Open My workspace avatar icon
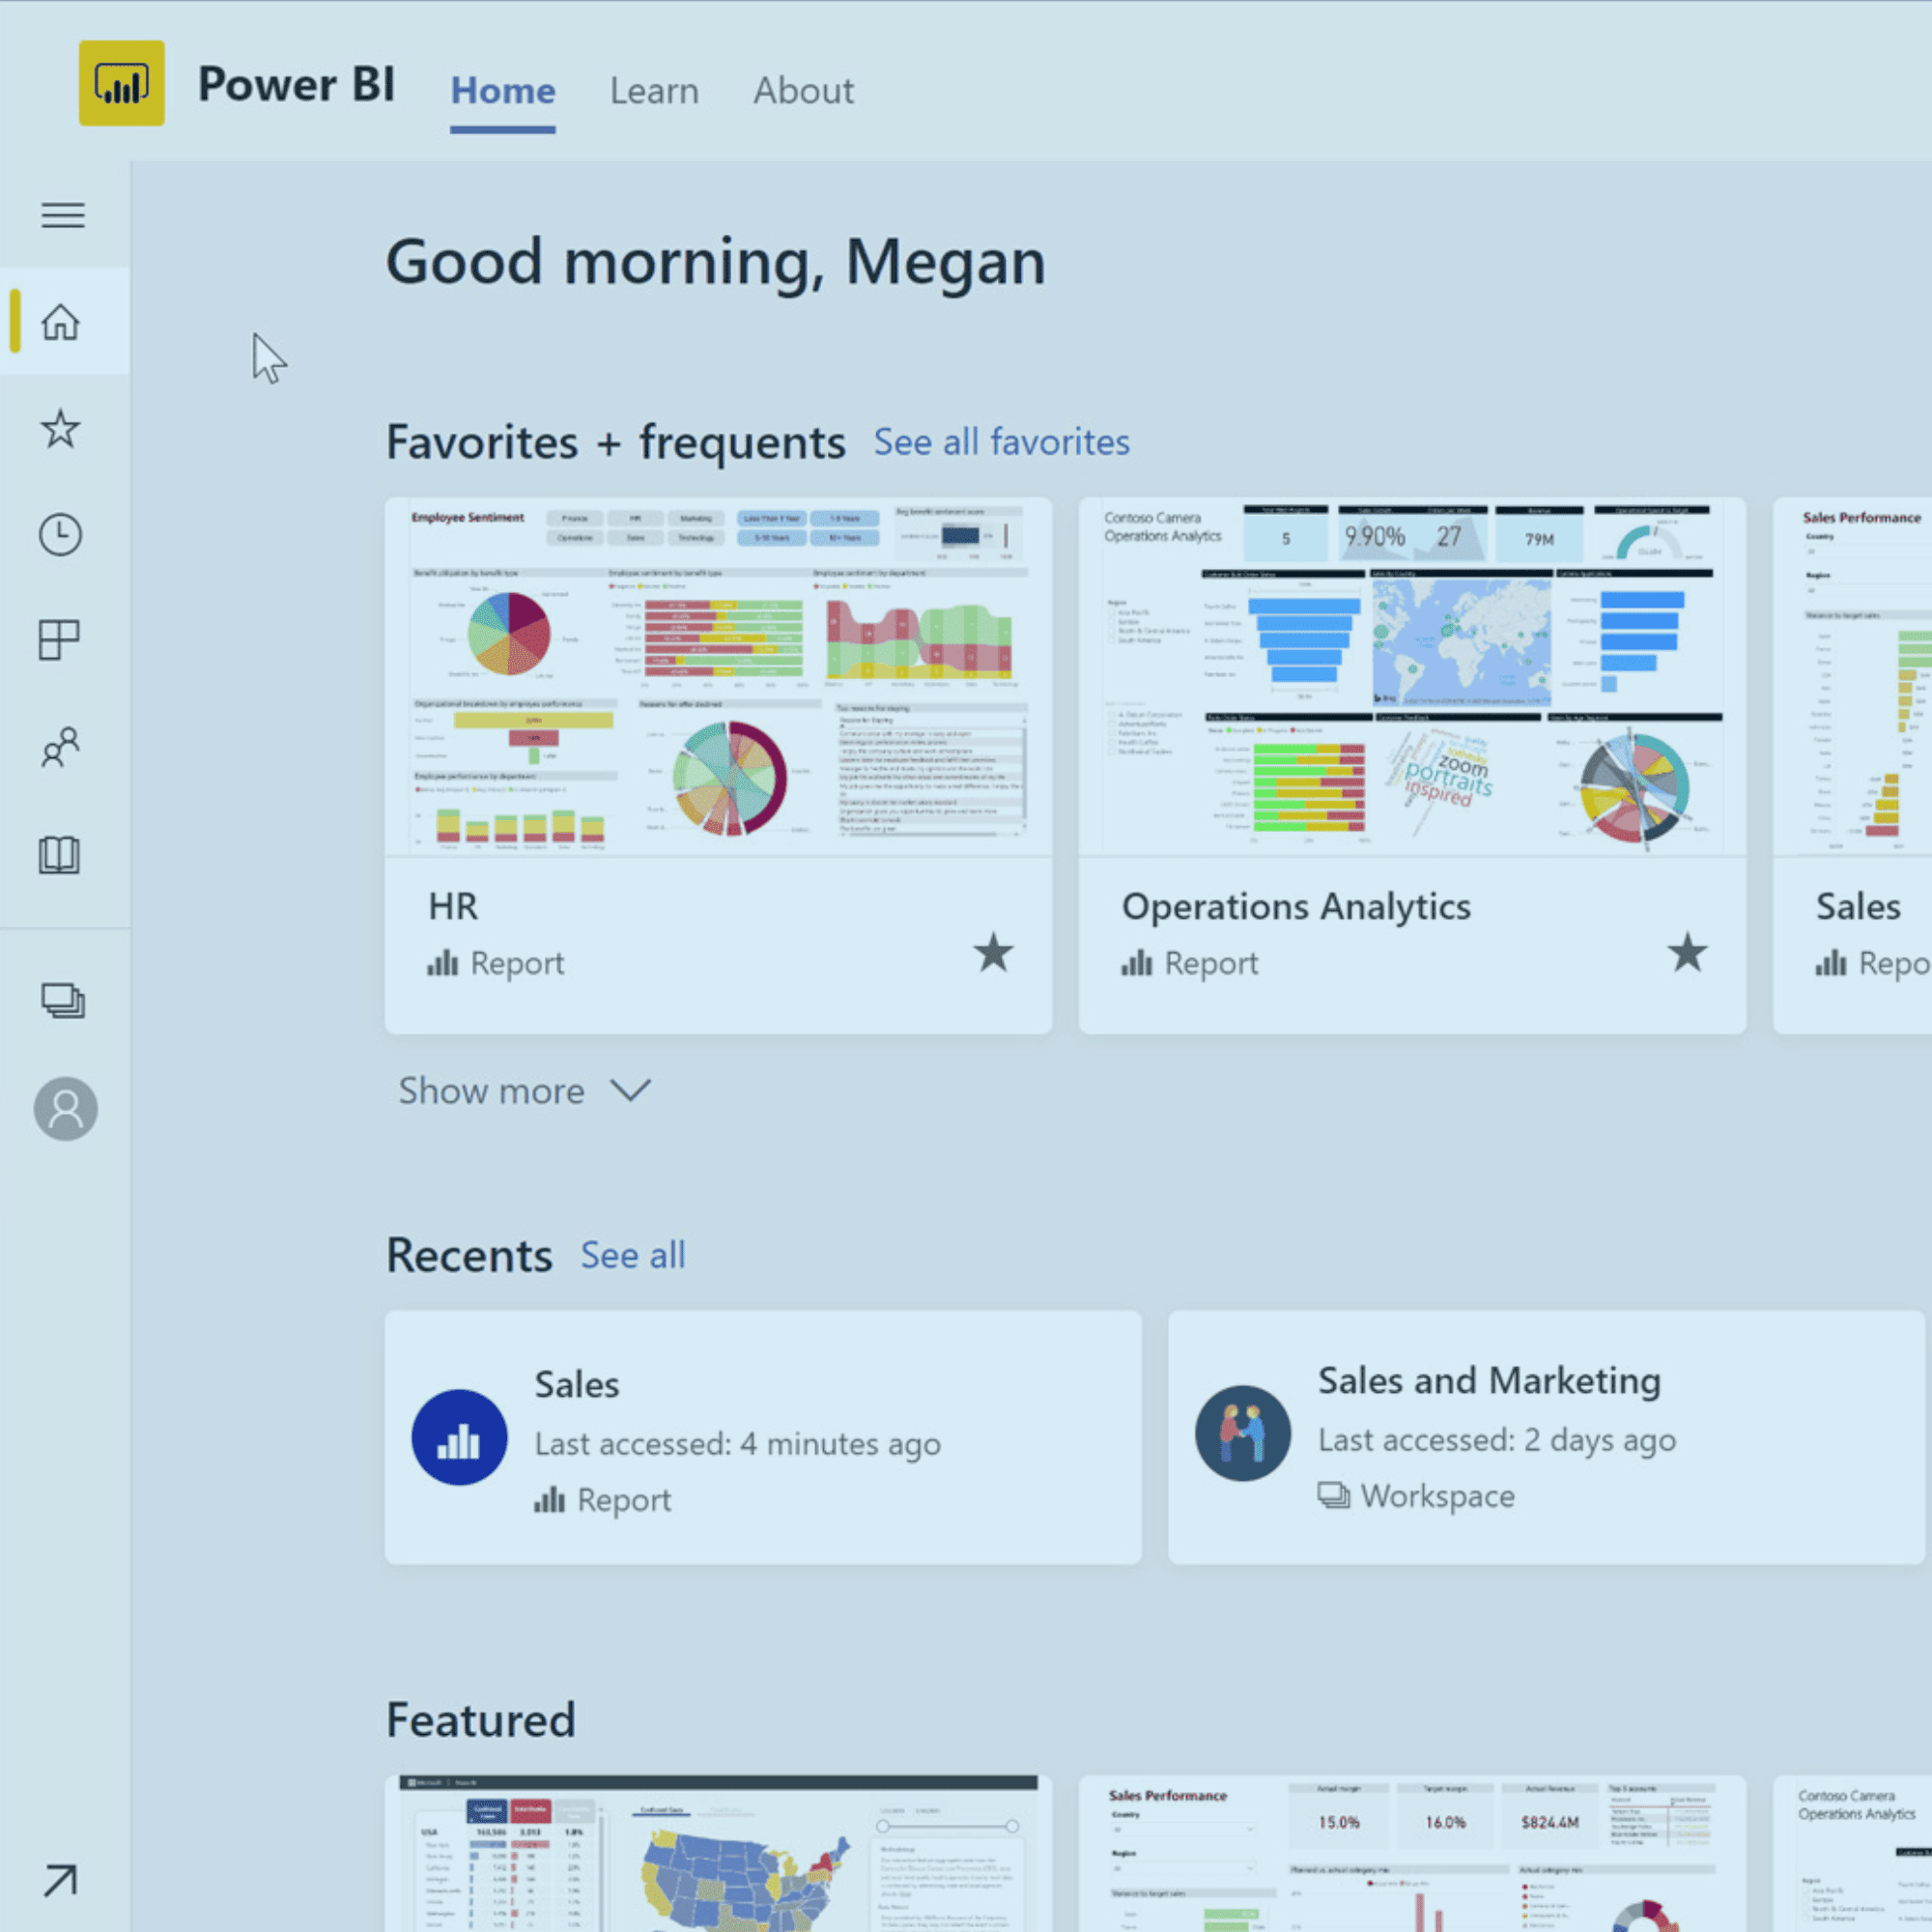The height and width of the screenshot is (1932, 1932). 66,1108
